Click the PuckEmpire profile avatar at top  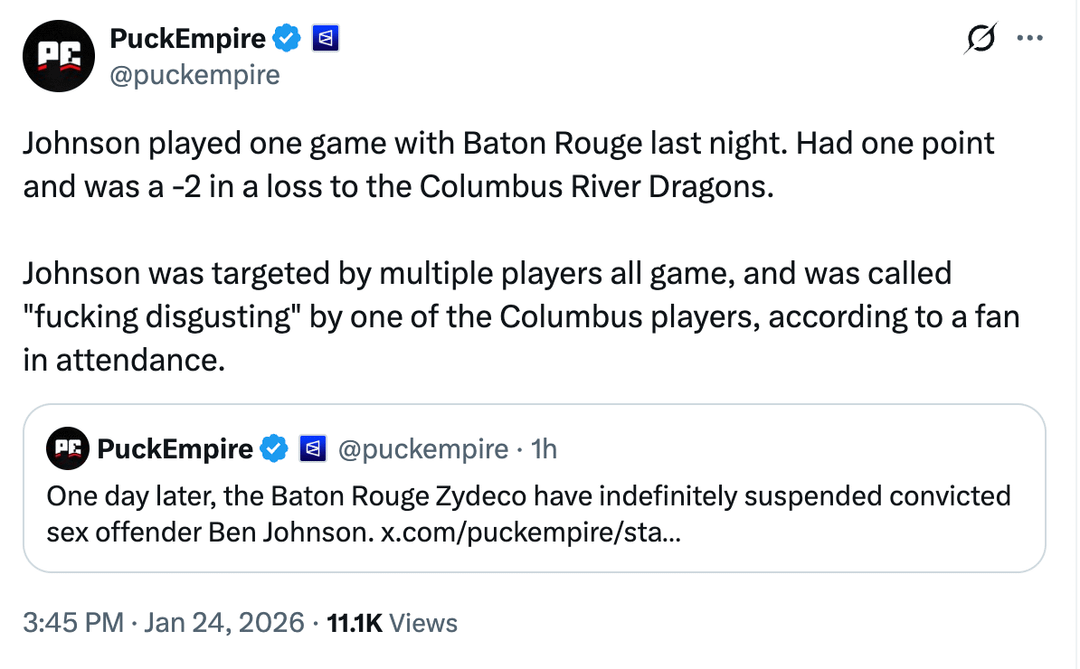[x=58, y=57]
